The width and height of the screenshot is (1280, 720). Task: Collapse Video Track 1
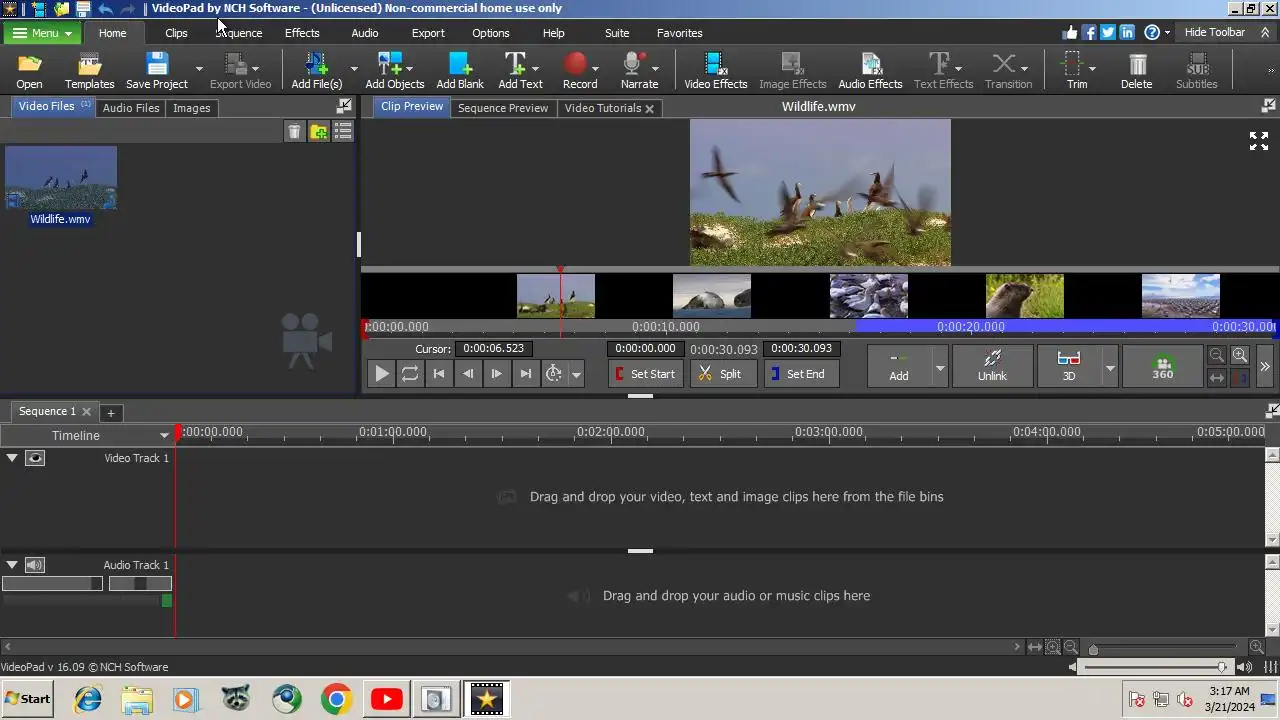point(12,458)
